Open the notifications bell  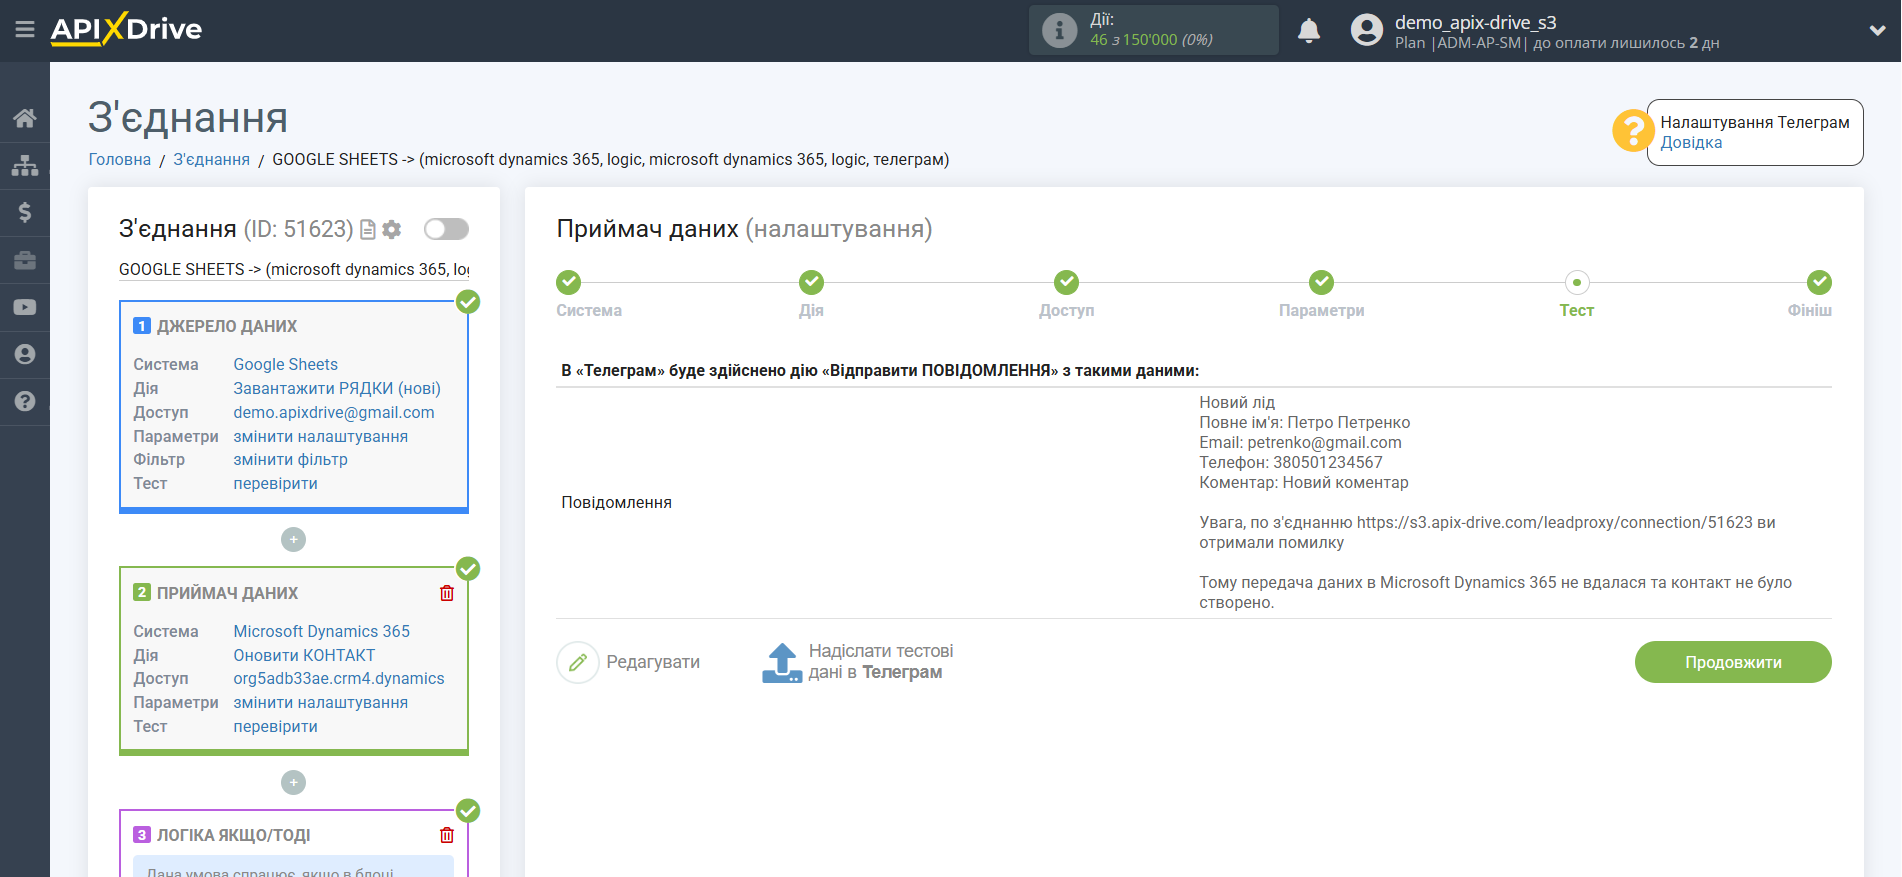pyautogui.click(x=1309, y=31)
